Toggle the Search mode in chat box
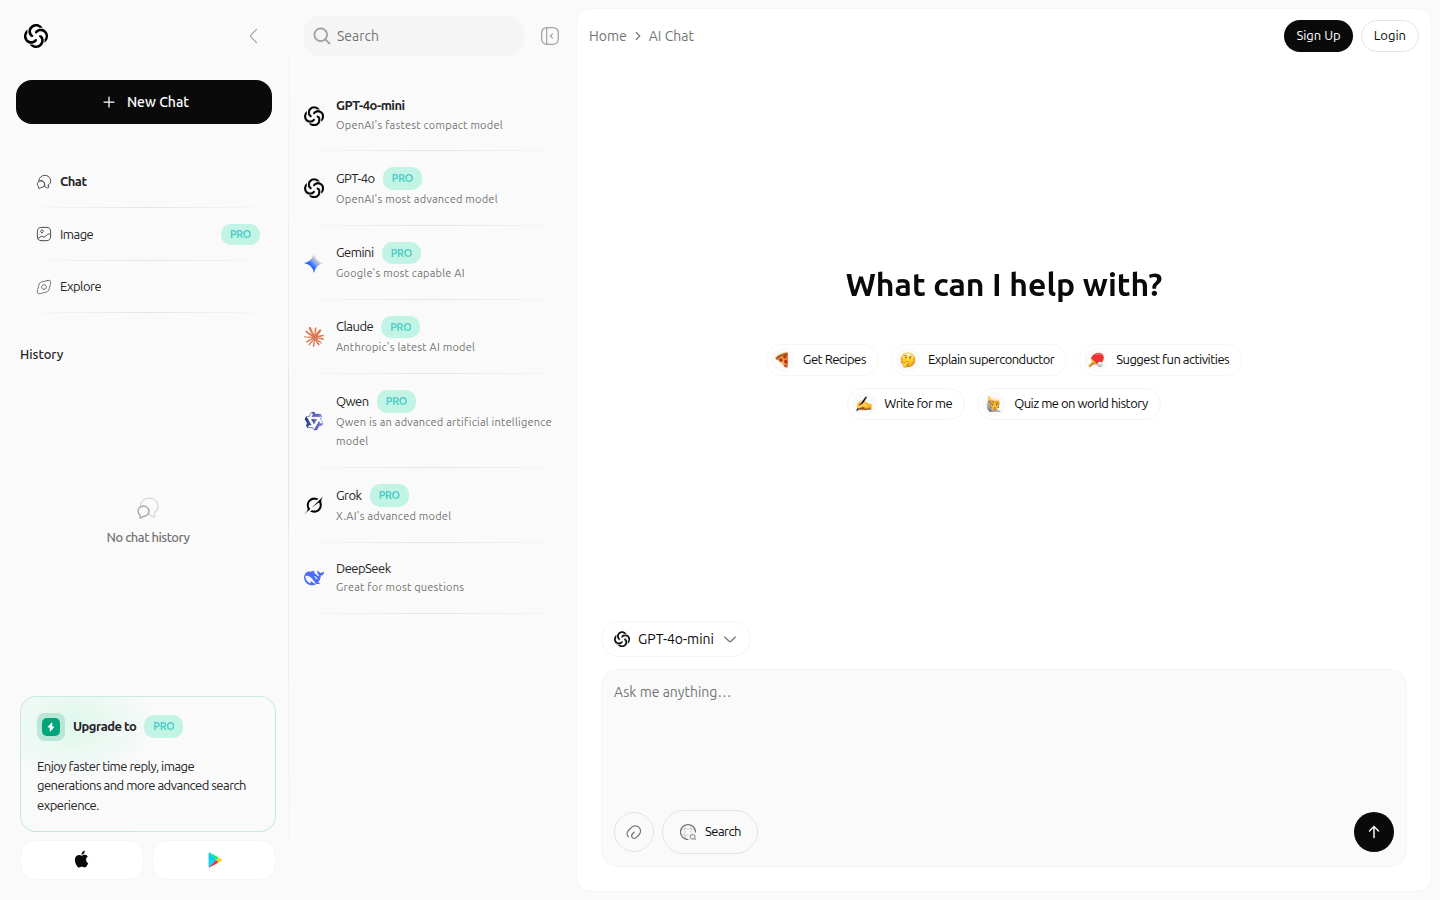The width and height of the screenshot is (1440, 900). 710,832
